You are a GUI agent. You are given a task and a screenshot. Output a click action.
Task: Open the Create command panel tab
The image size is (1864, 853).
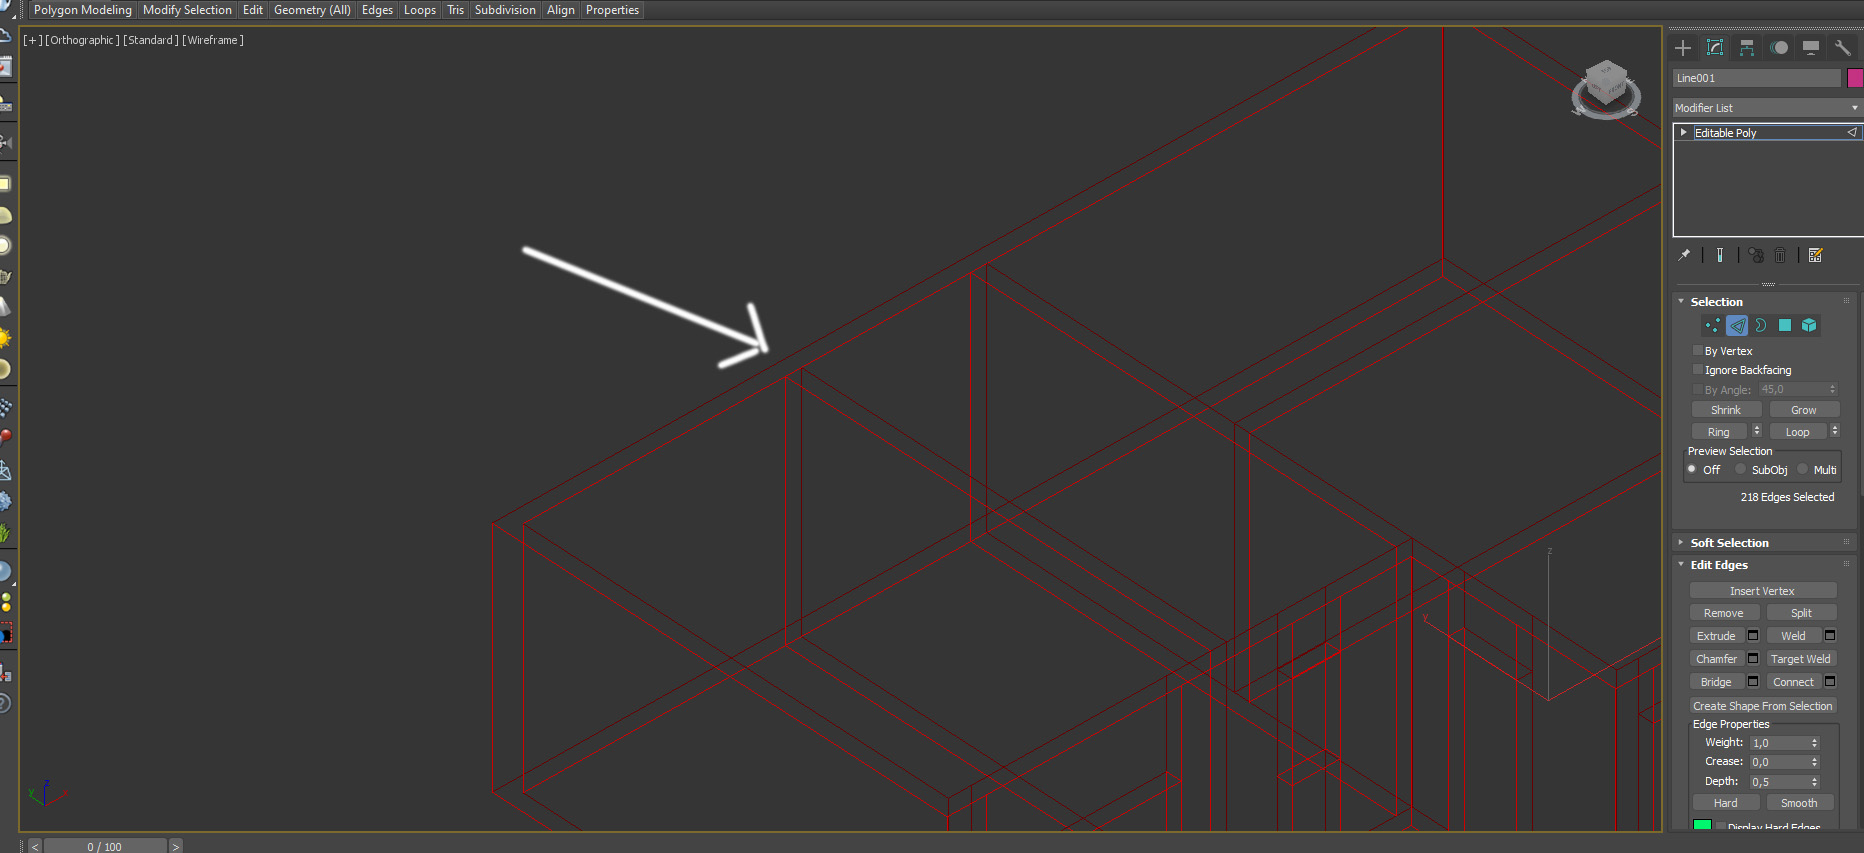[1683, 48]
